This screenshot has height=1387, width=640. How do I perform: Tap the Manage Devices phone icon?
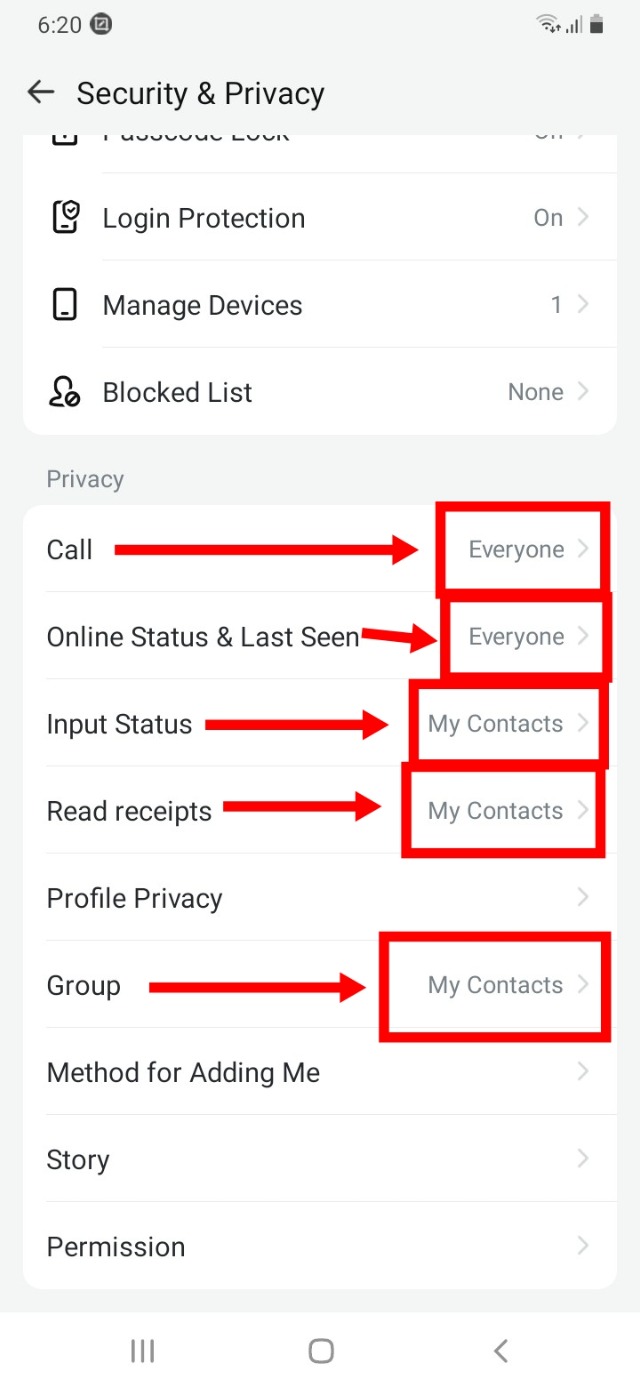(x=65, y=305)
